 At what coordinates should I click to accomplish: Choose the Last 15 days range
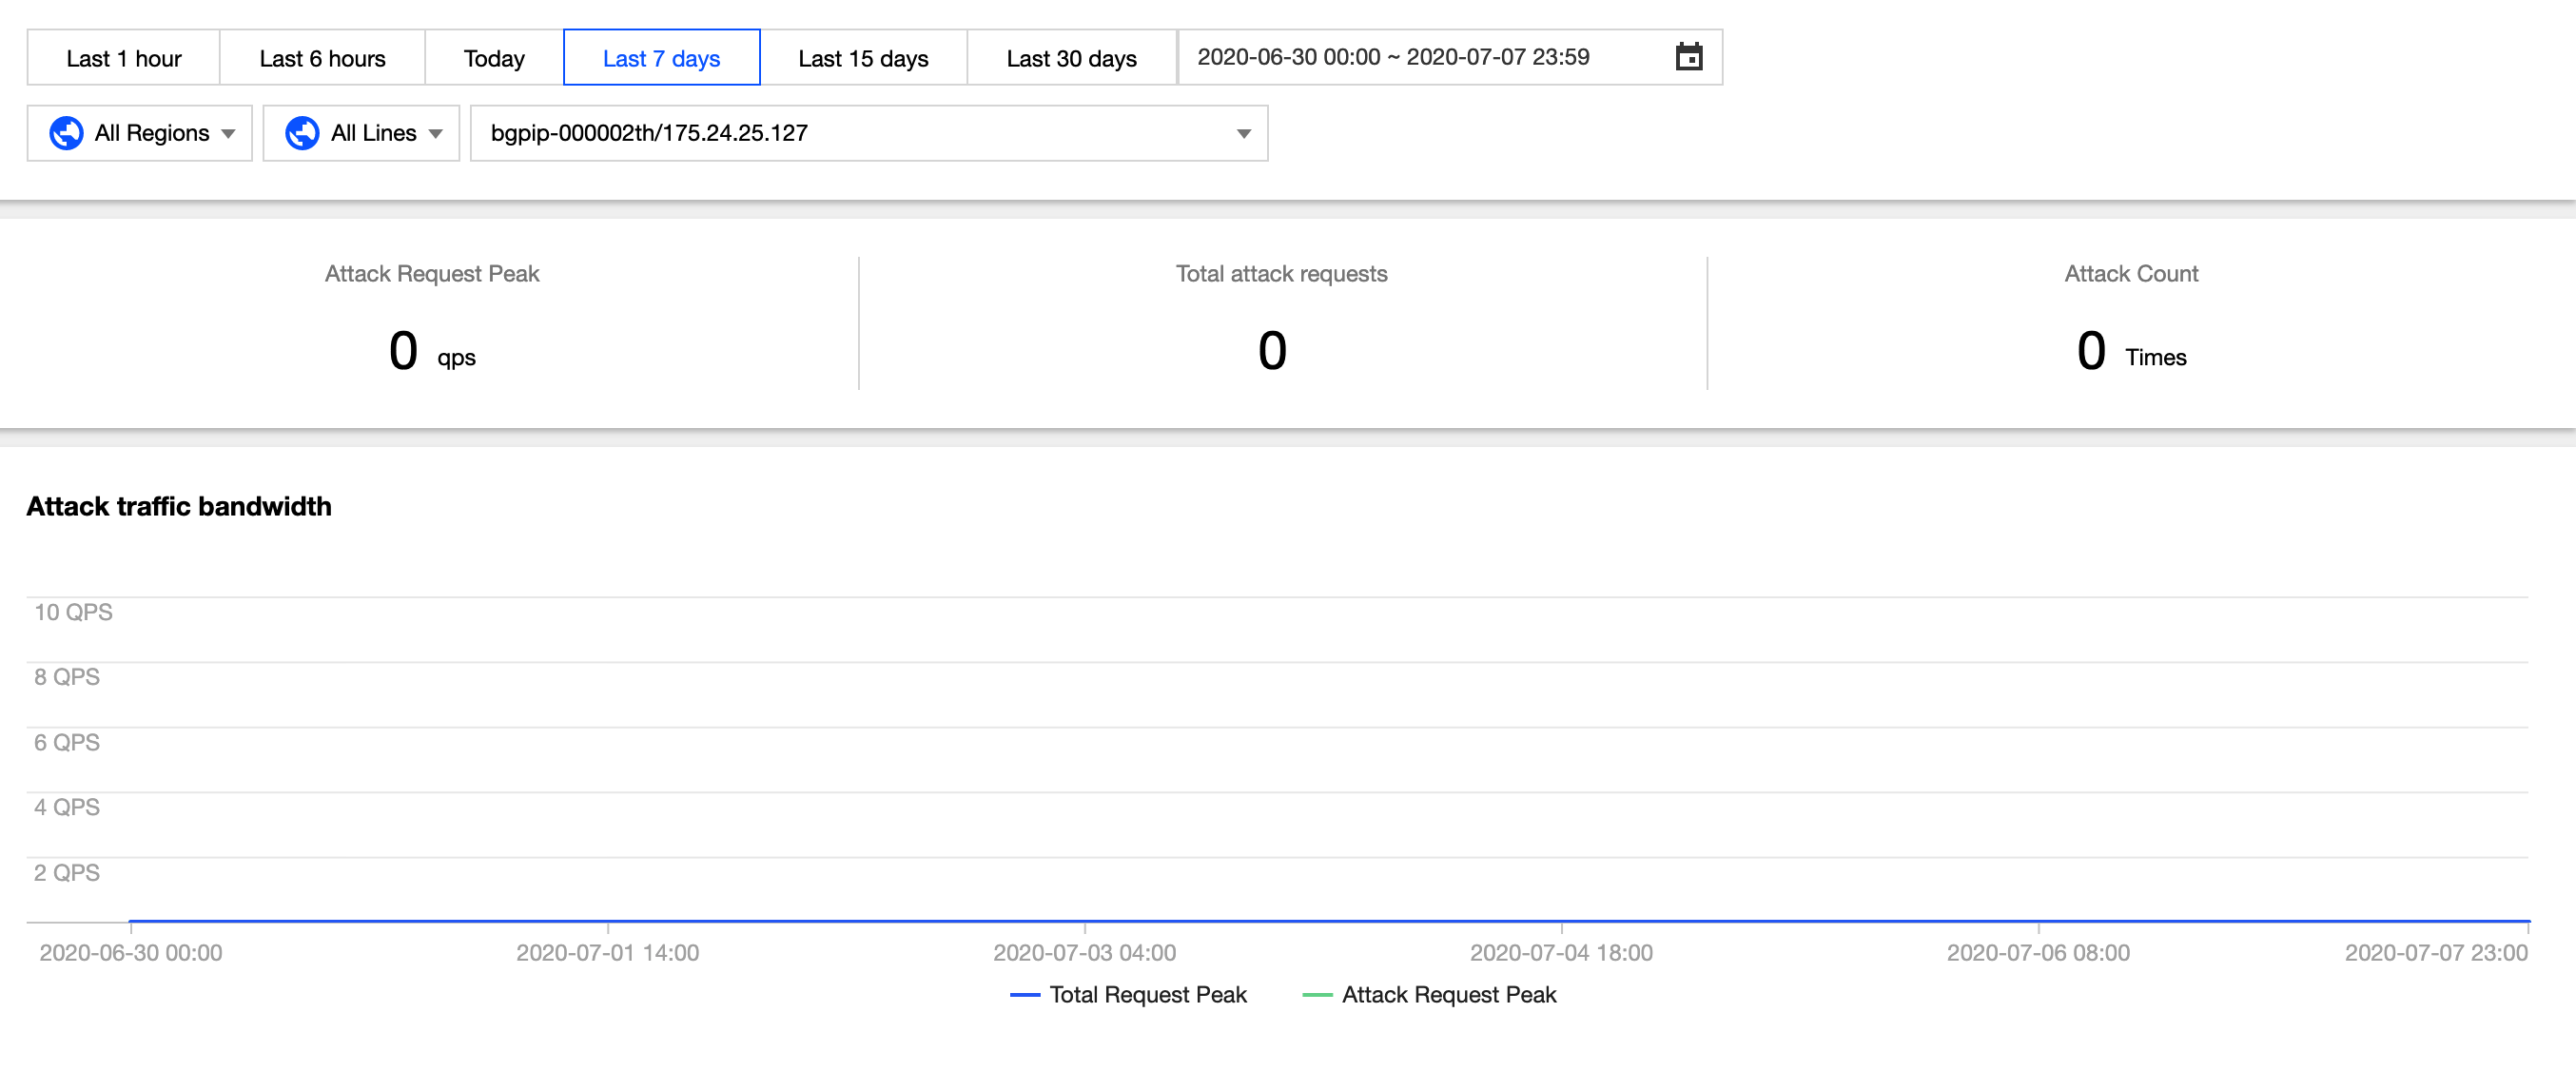[863, 58]
